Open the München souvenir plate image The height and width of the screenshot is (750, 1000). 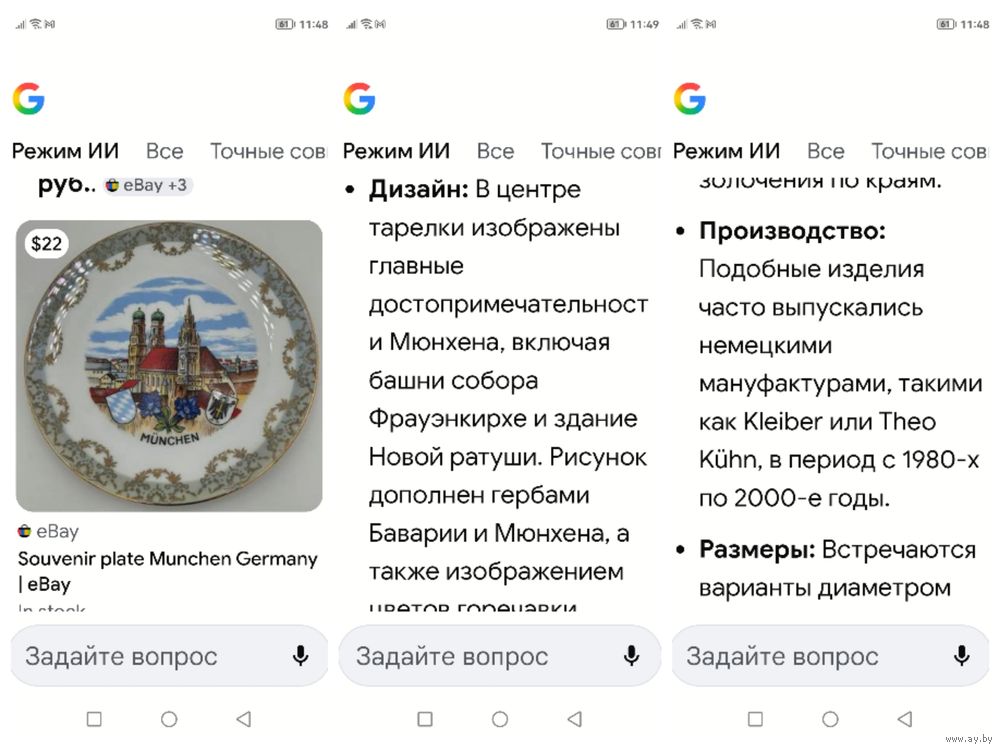tap(169, 366)
